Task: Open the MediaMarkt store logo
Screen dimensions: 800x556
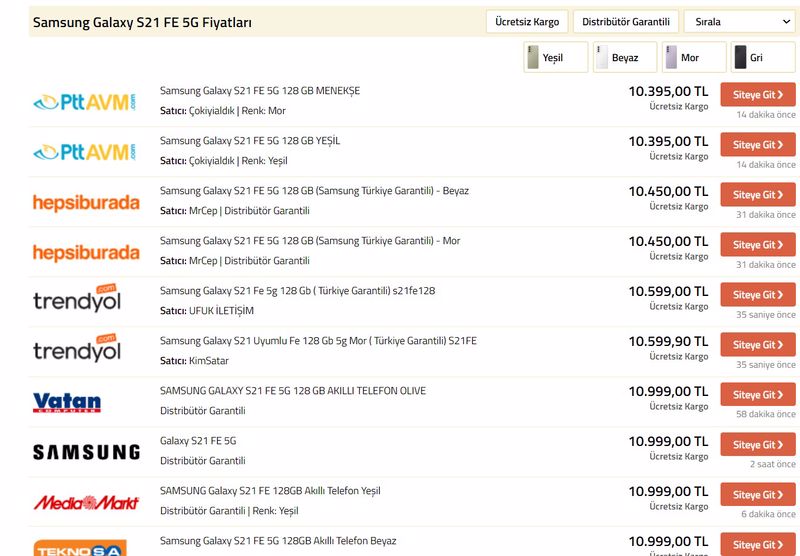Action: [x=86, y=502]
